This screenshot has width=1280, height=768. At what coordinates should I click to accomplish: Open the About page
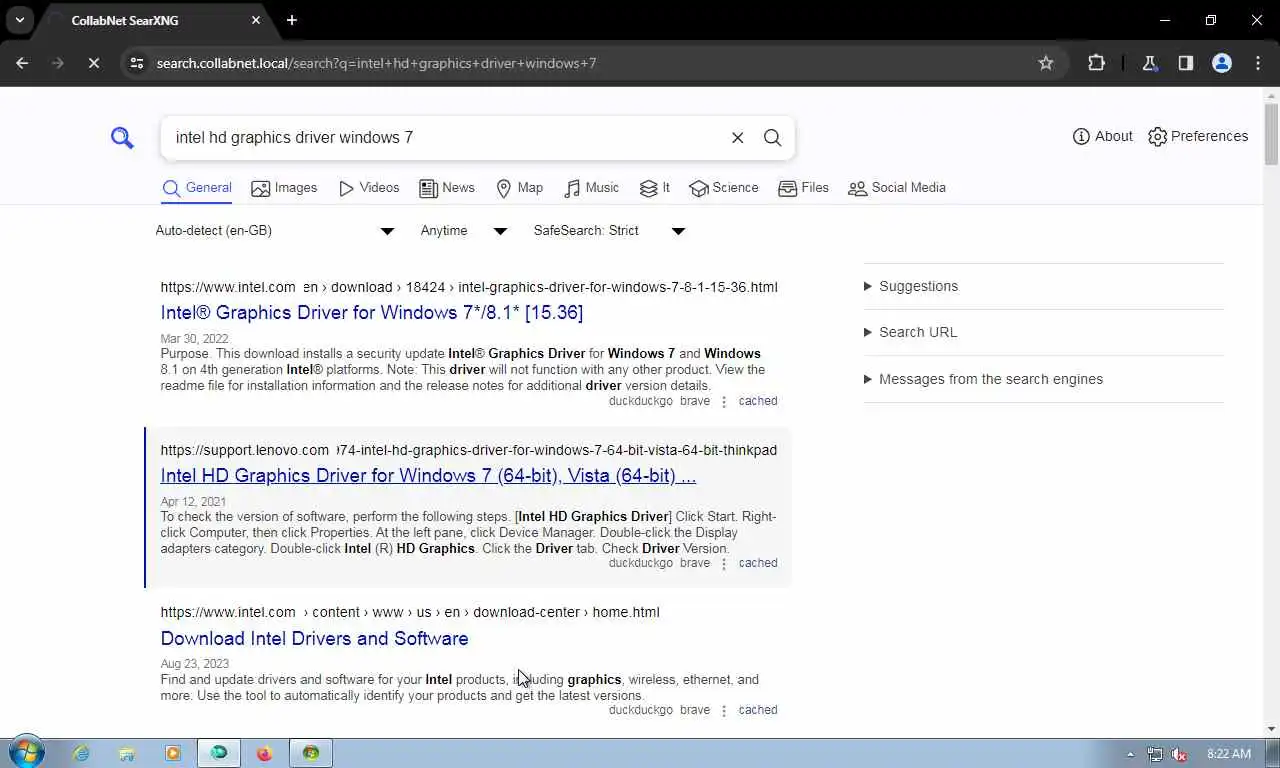coord(1102,136)
